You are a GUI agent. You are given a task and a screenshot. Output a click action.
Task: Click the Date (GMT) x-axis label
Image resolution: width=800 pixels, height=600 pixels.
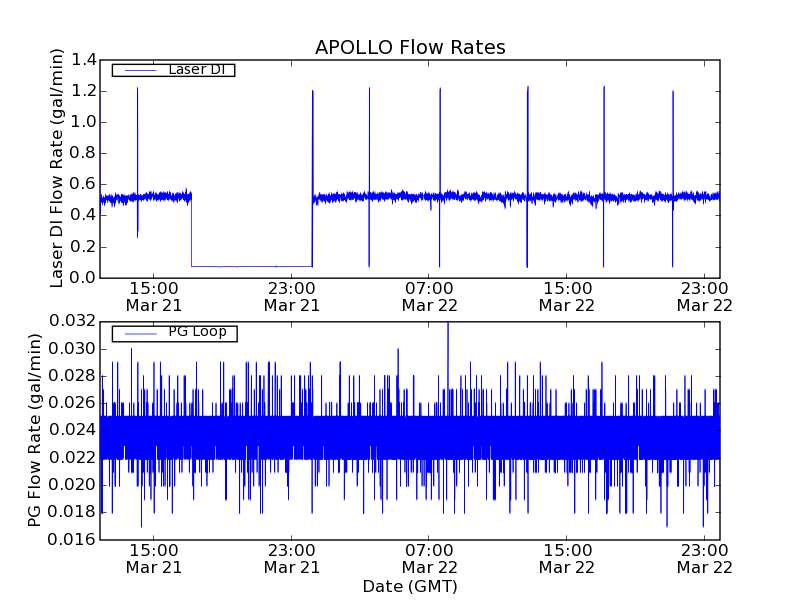[x=410, y=587]
